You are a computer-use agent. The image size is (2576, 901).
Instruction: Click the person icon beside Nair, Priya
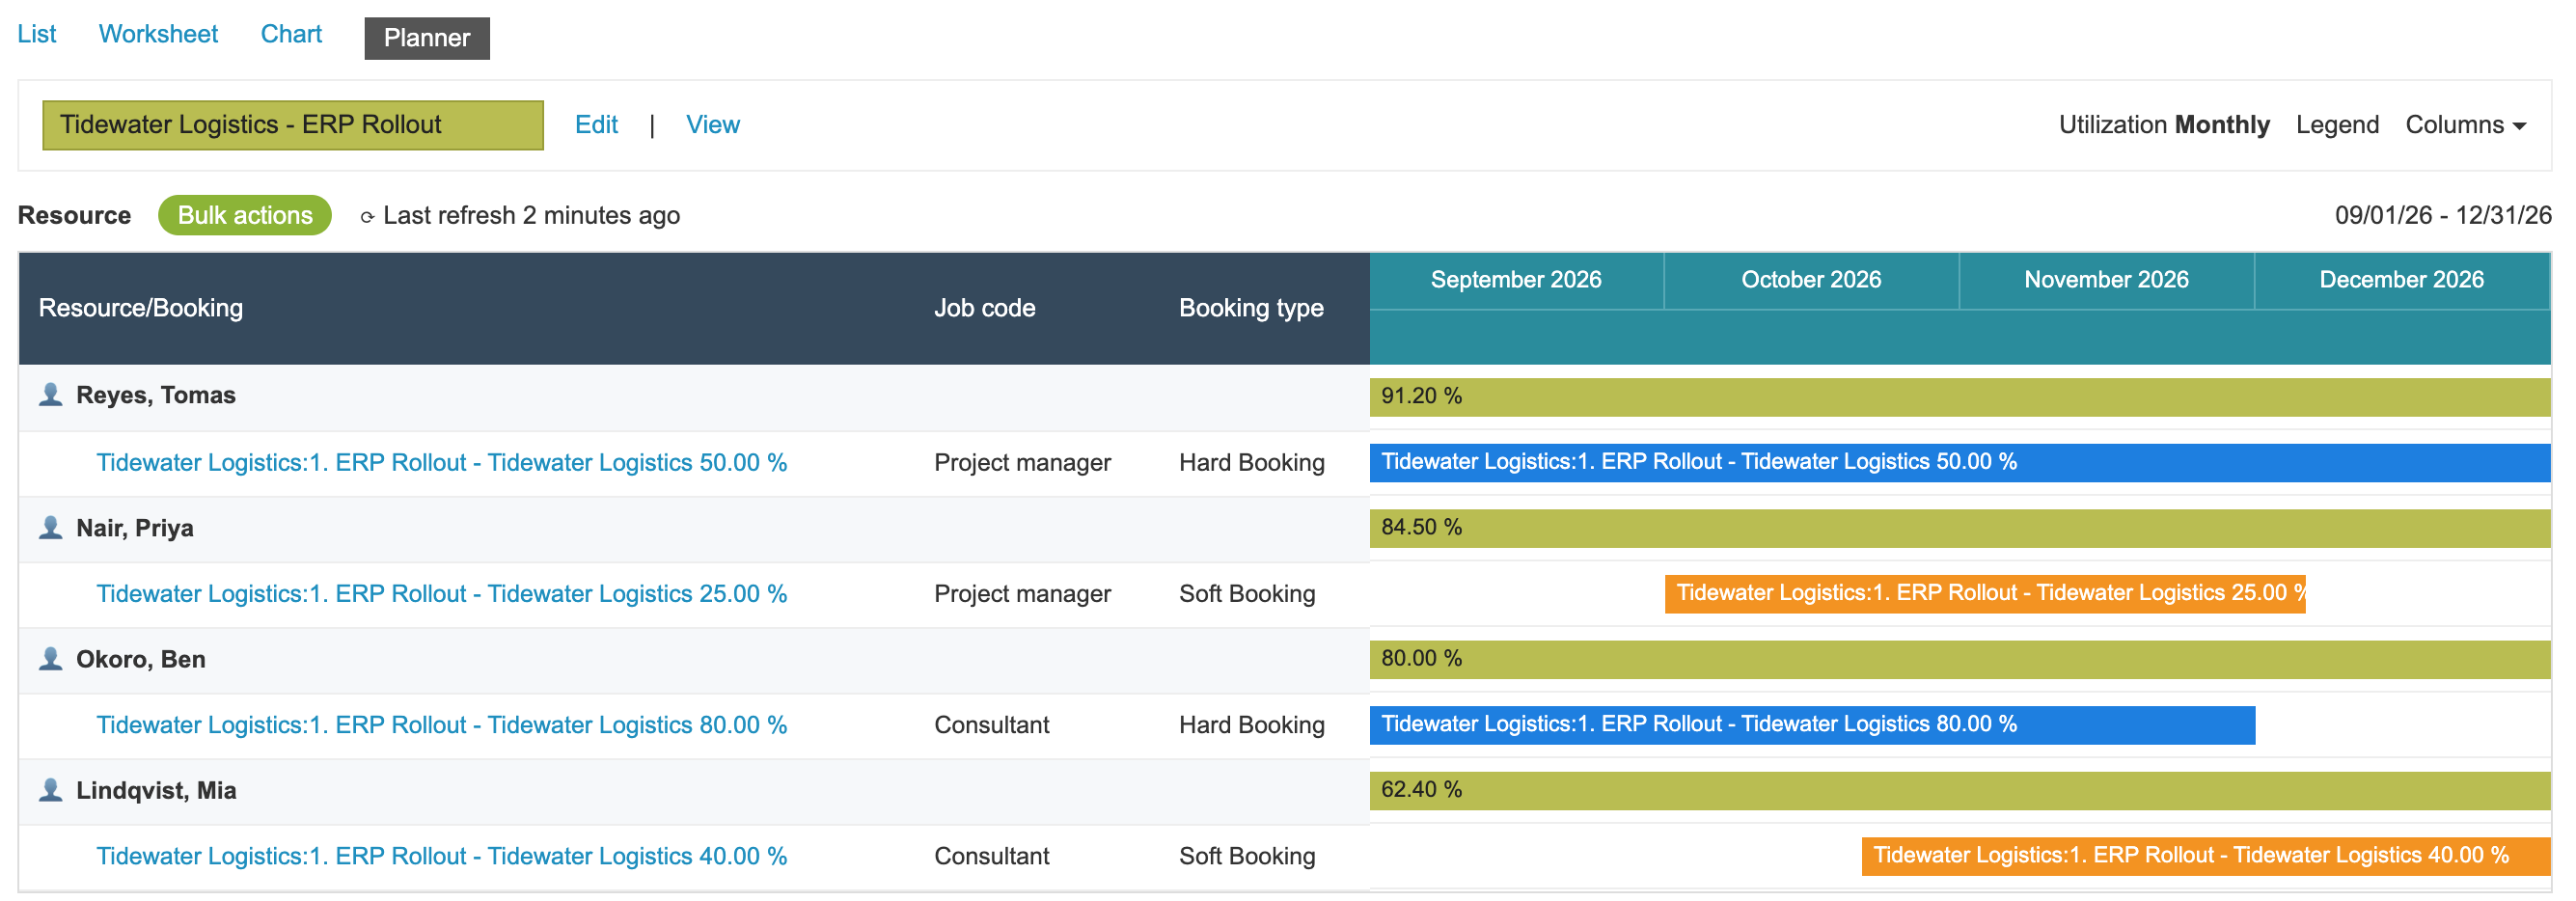(50, 527)
